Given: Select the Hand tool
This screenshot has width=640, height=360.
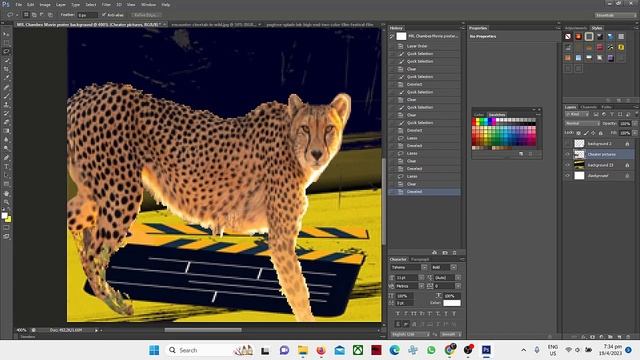Looking at the screenshot, I should tap(6, 193).
